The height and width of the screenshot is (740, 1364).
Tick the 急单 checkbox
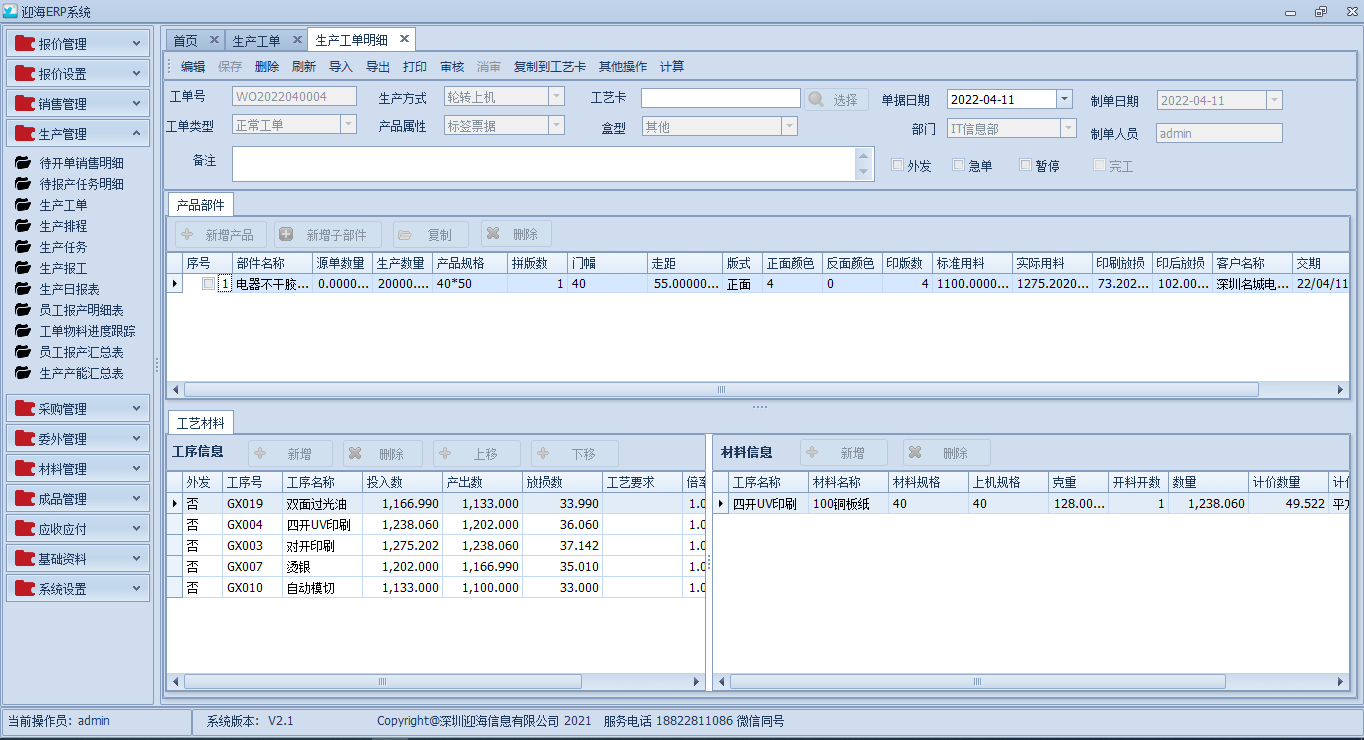pyautogui.click(x=959, y=165)
